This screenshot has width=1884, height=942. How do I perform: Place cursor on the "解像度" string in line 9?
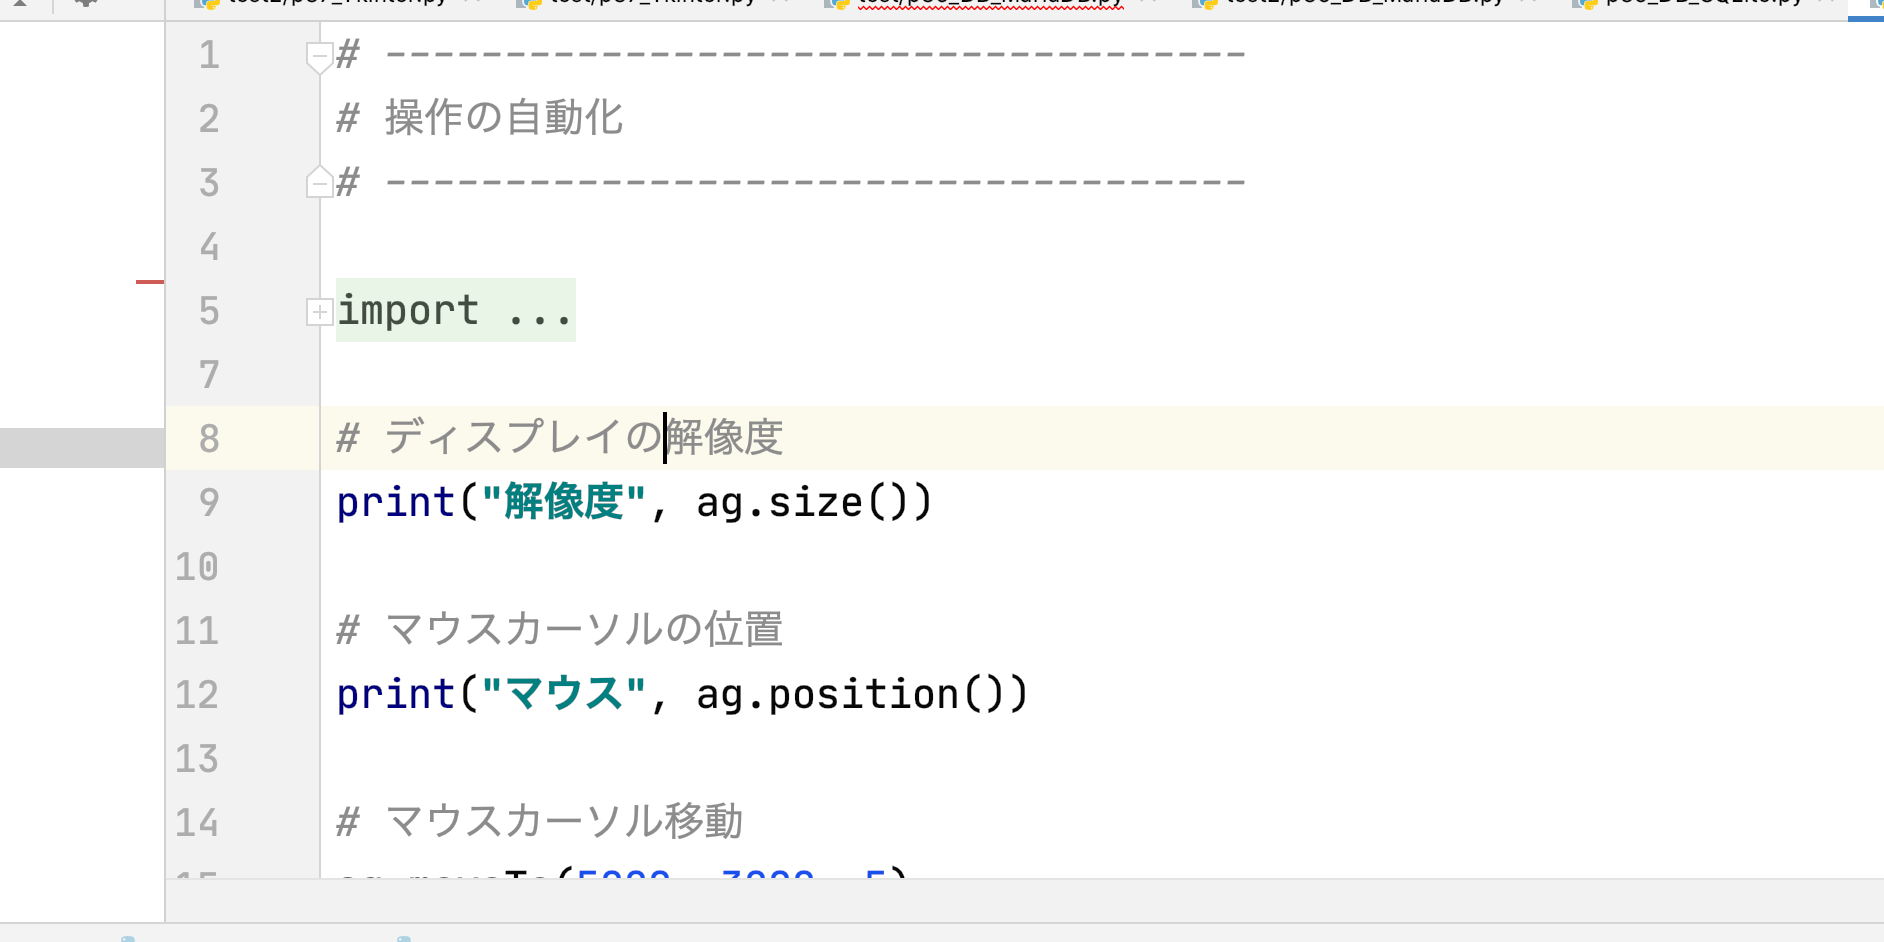564,502
